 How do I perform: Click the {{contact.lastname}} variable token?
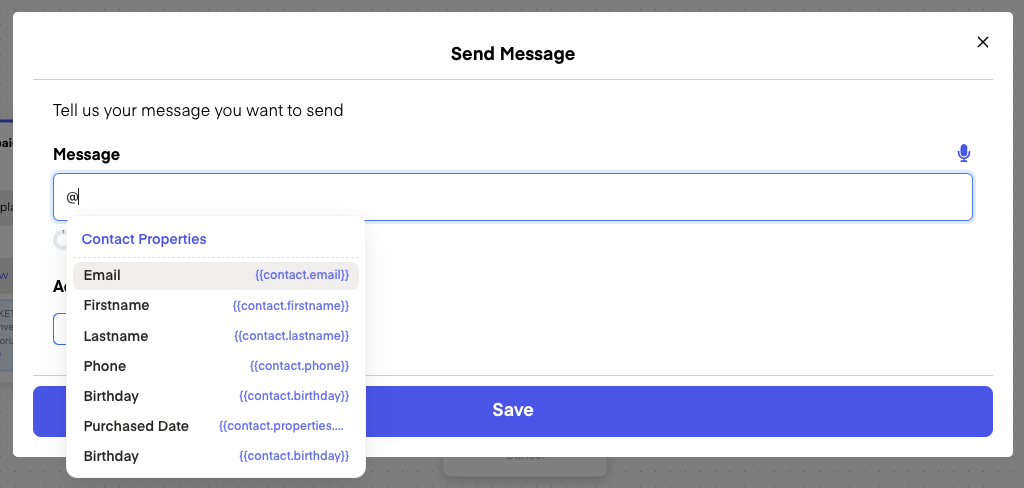291,336
